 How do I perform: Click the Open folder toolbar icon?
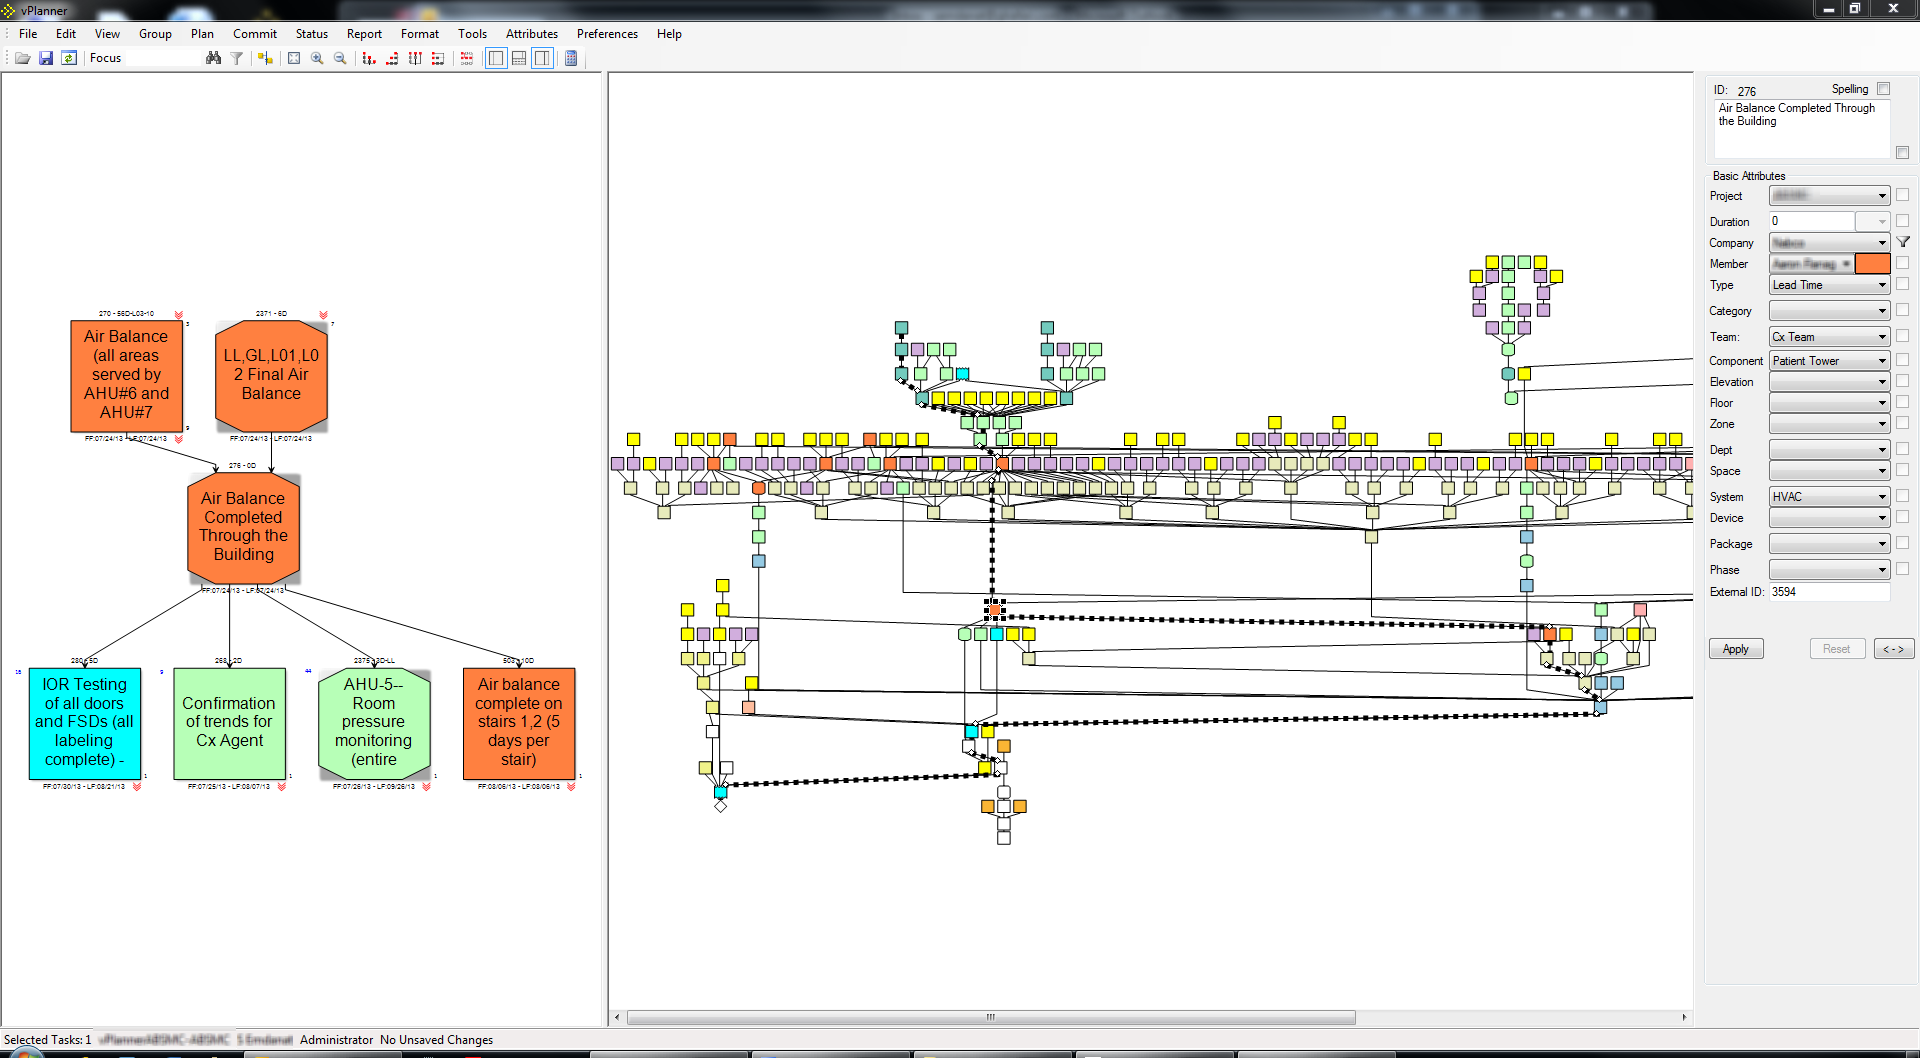22,58
